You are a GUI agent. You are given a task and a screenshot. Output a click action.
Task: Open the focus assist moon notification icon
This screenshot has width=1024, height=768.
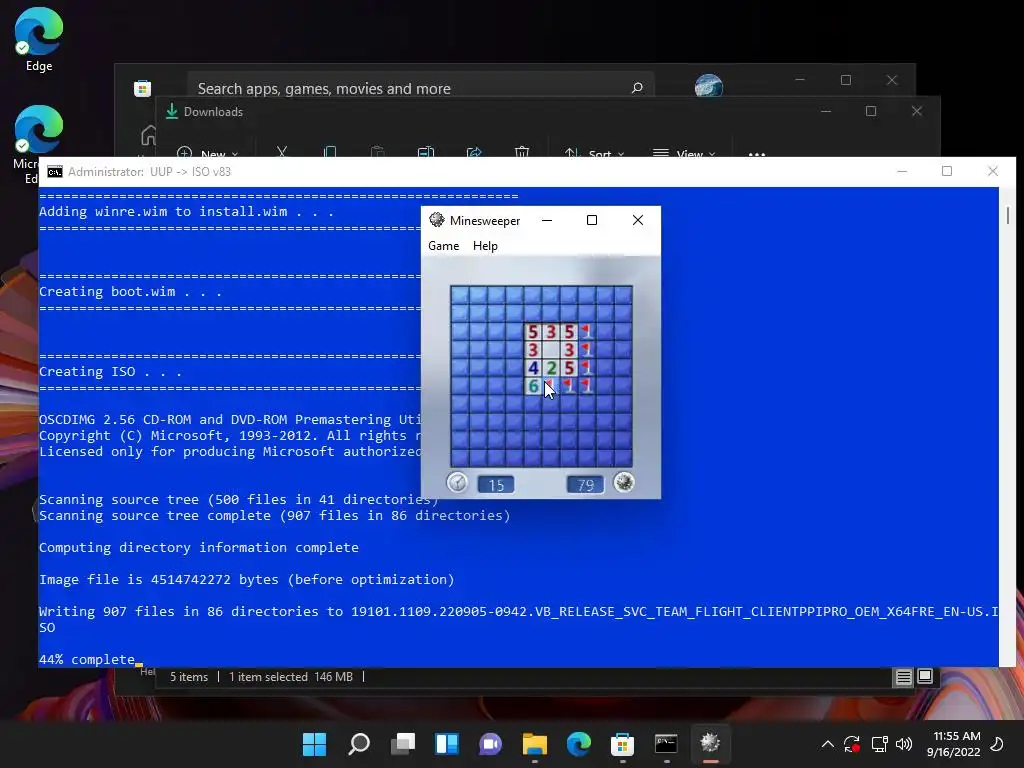click(x=997, y=744)
